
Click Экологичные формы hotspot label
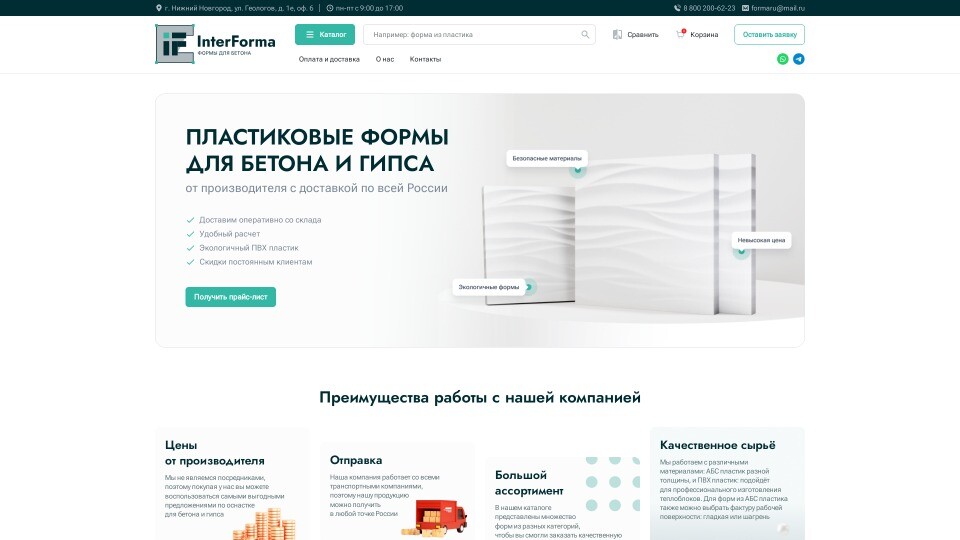pos(489,287)
